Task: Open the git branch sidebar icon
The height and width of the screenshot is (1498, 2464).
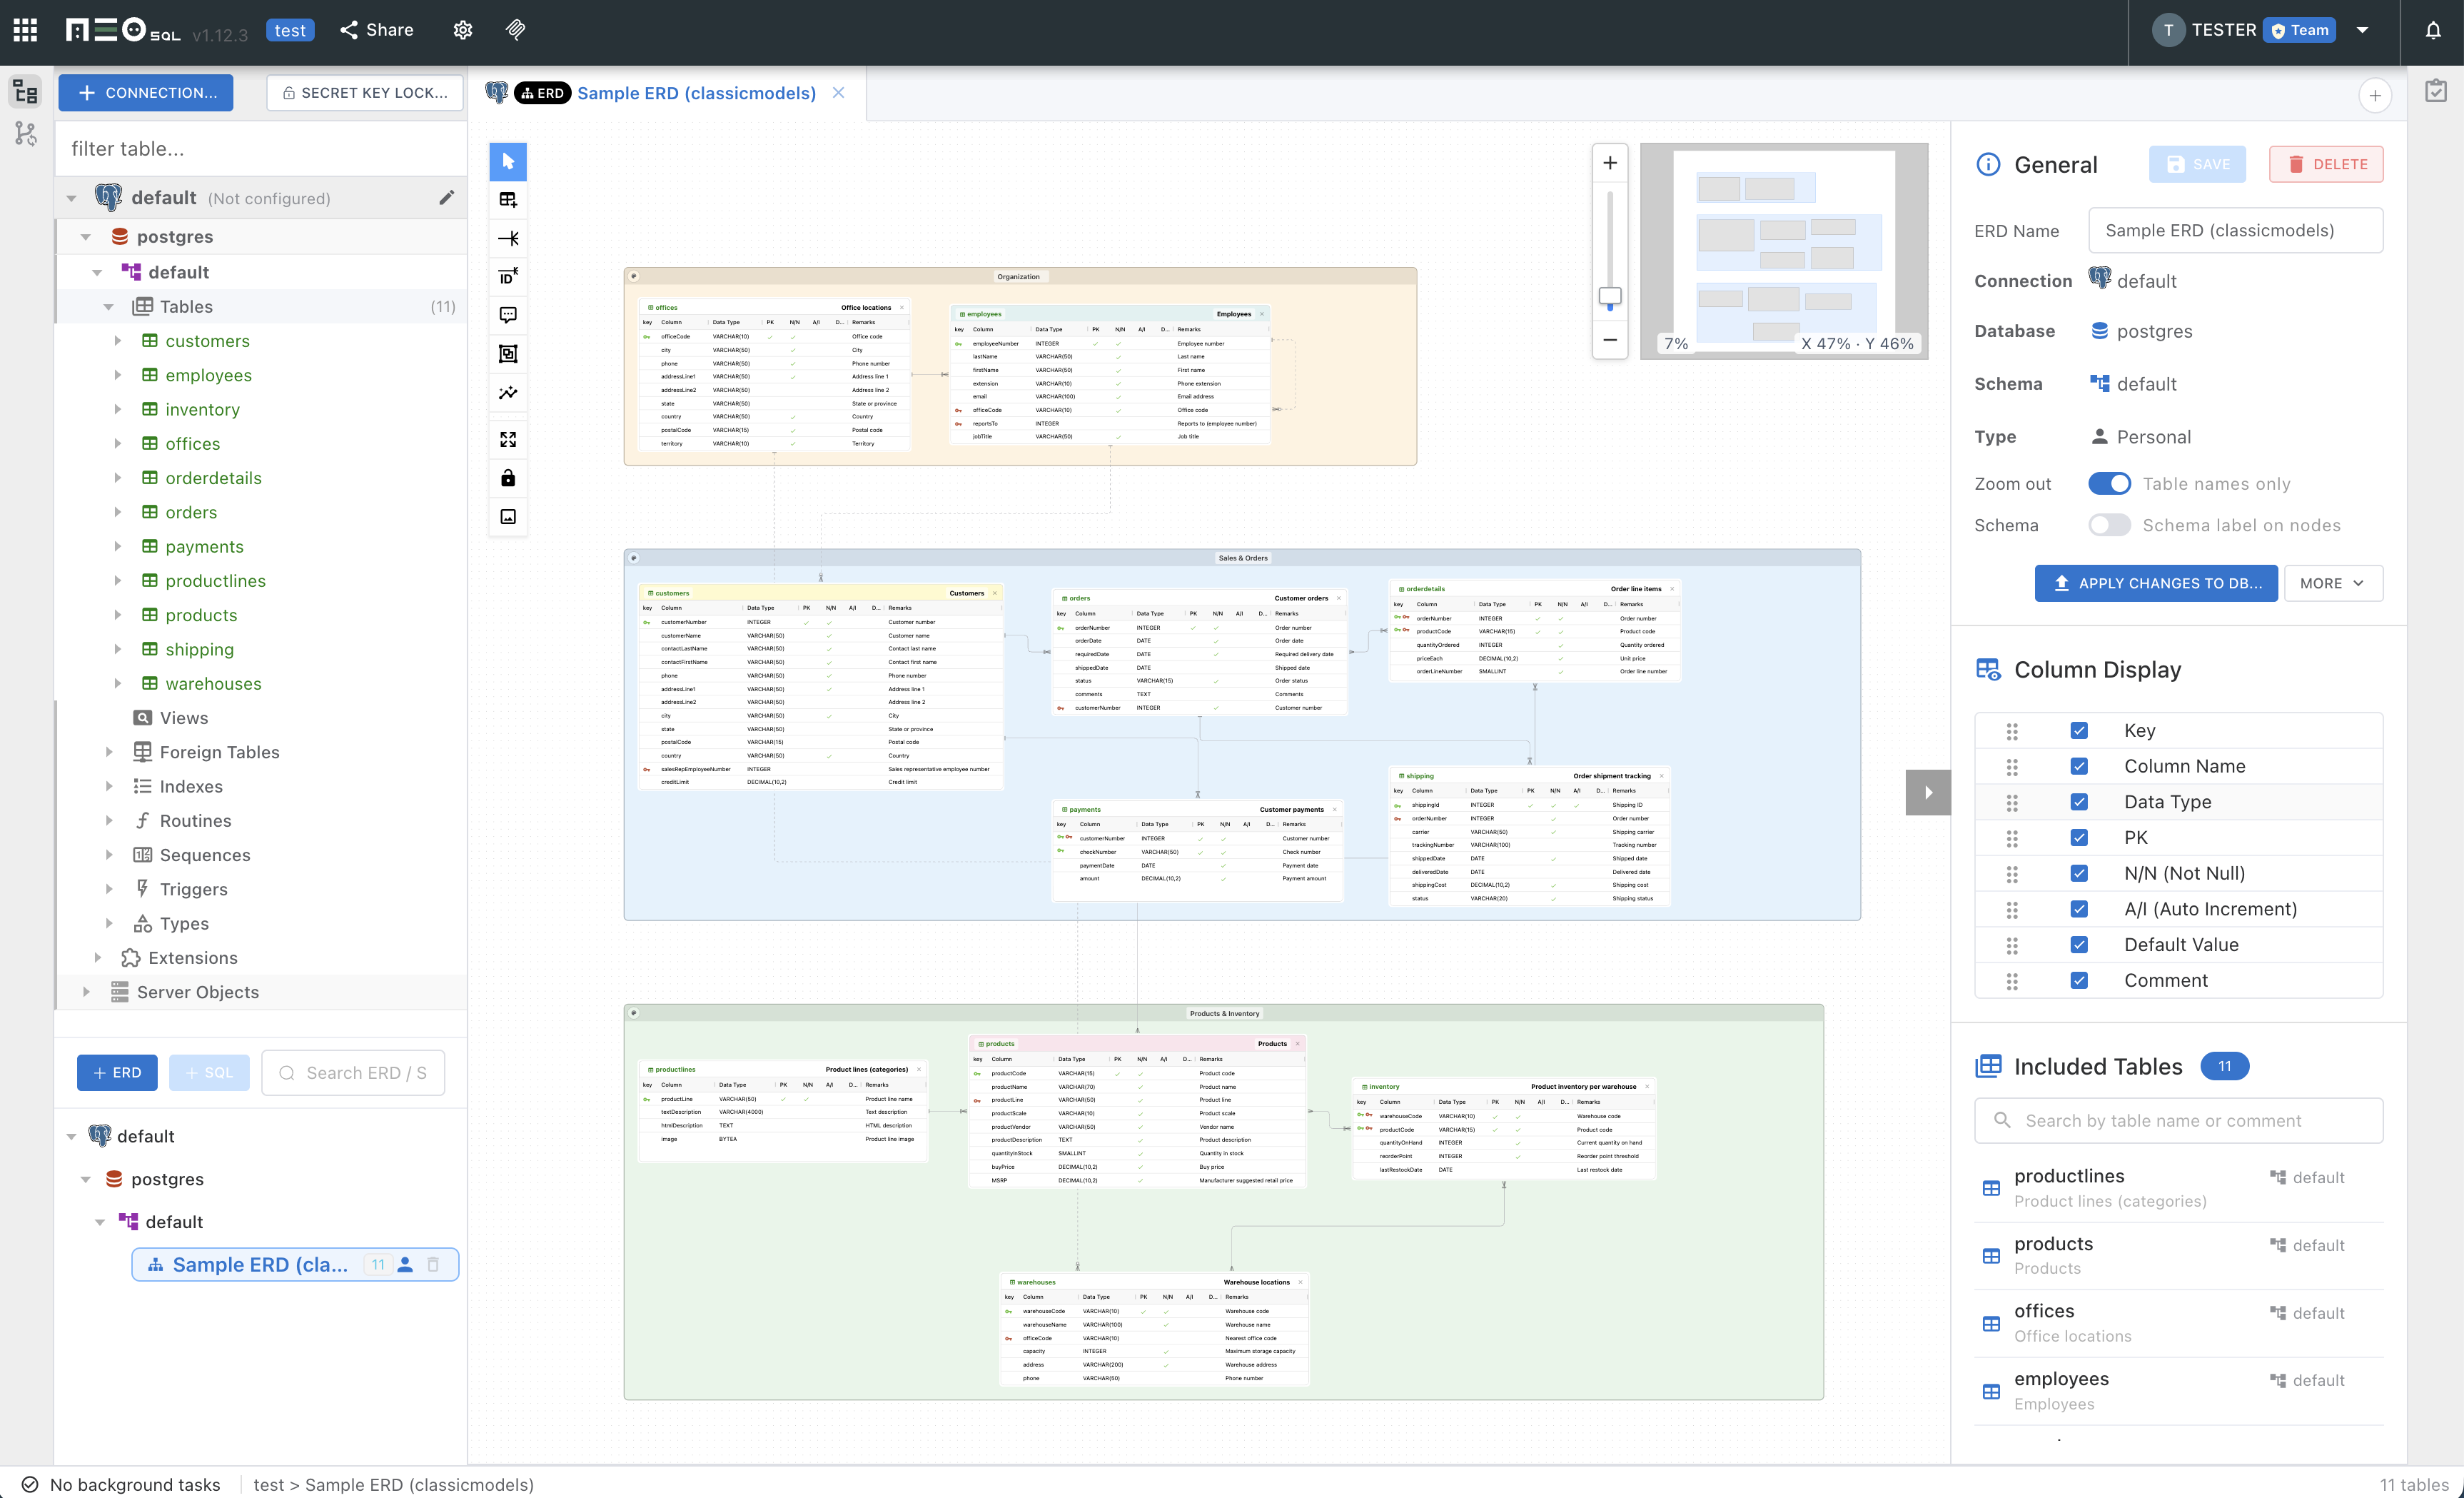Action: (26, 134)
